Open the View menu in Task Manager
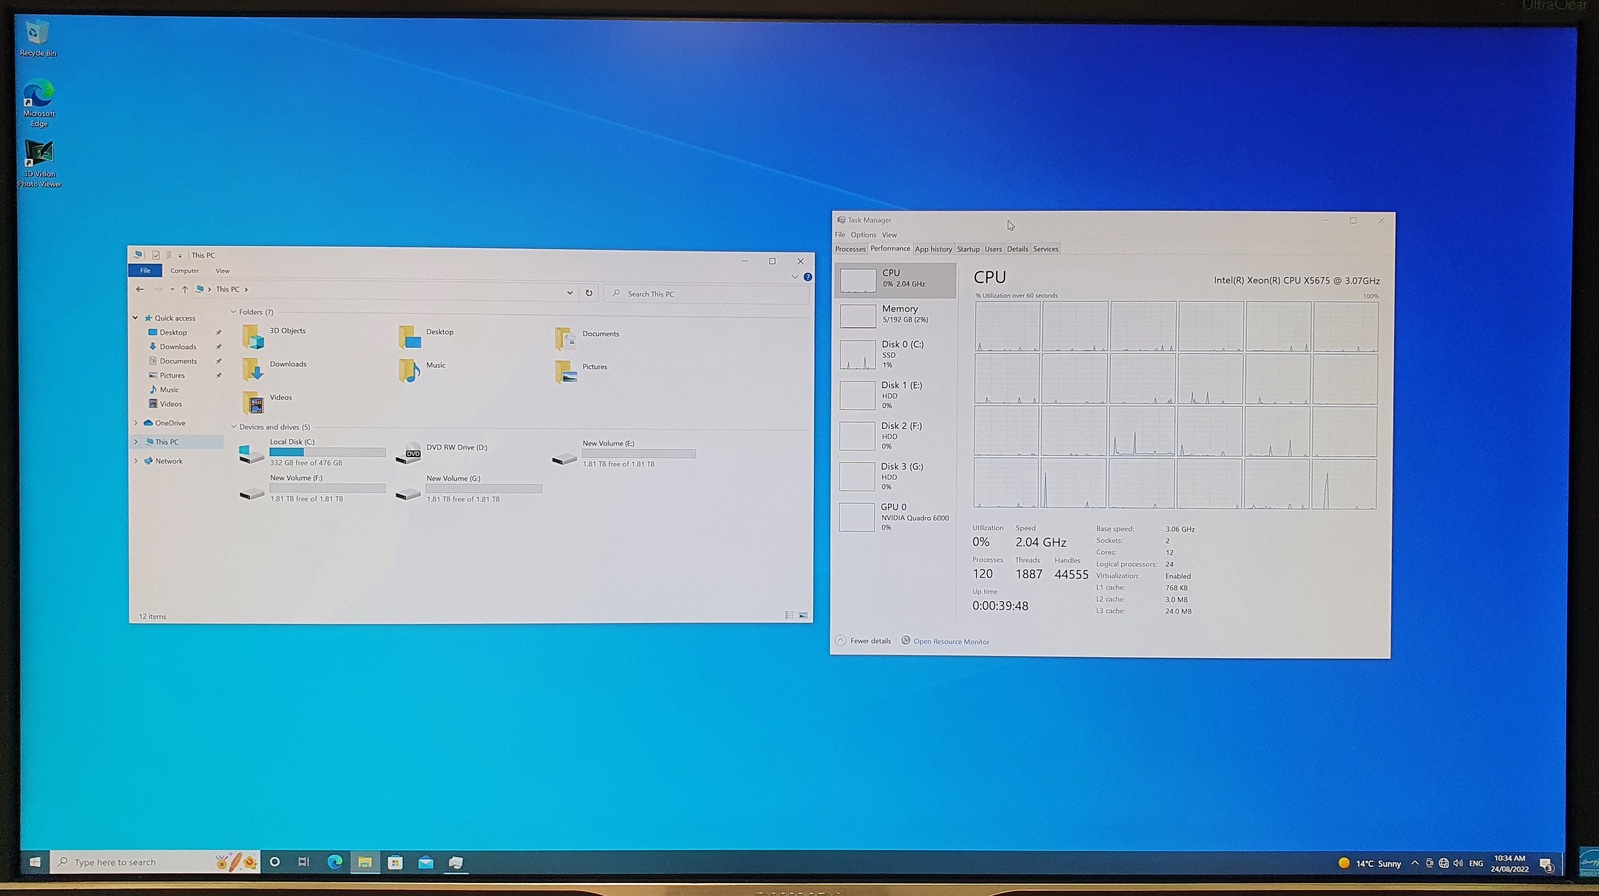The image size is (1599, 896). pos(889,235)
